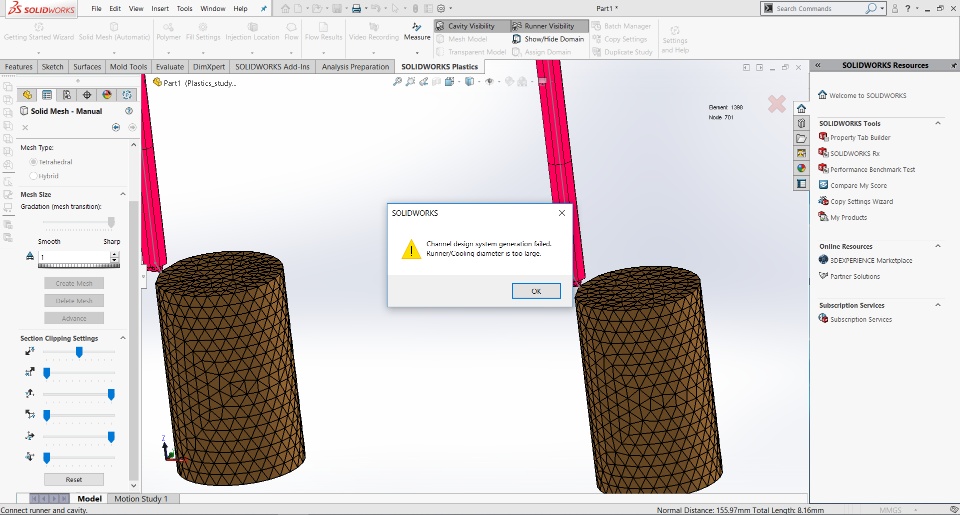Click the PropertyManager tab icon

(47, 95)
